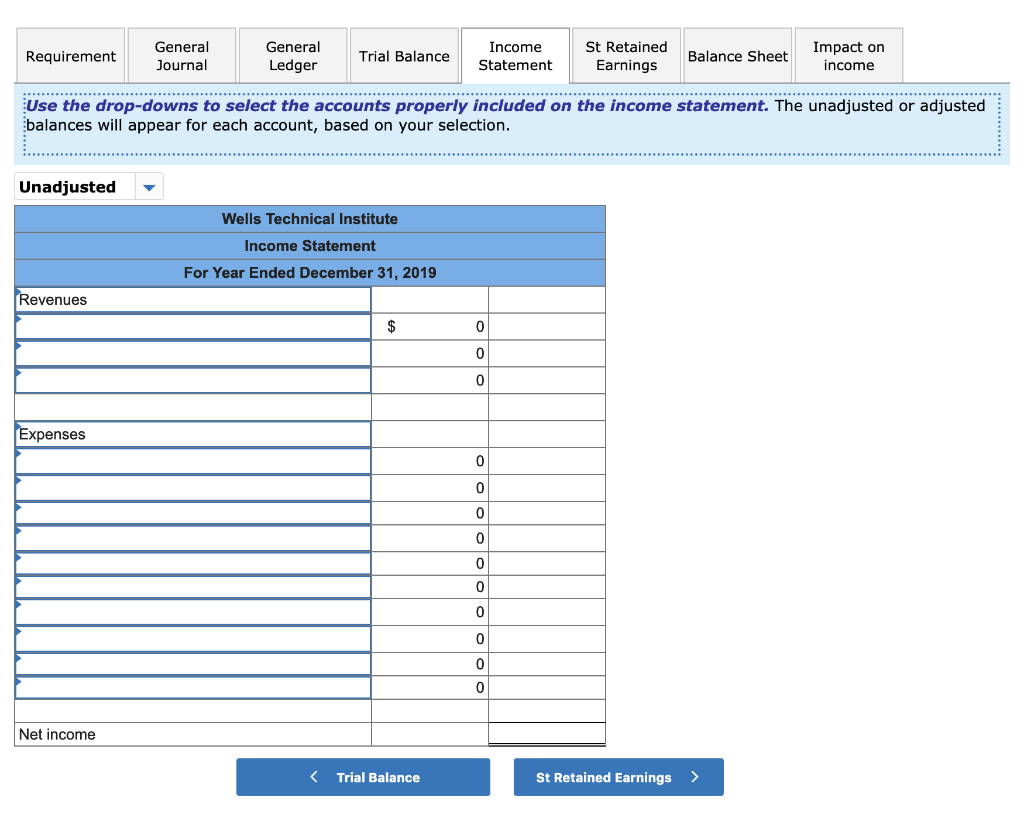The image size is (1024, 818).
Task: Open the last expense account dropdown
Action: pyautogui.click(x=192, y=687)
